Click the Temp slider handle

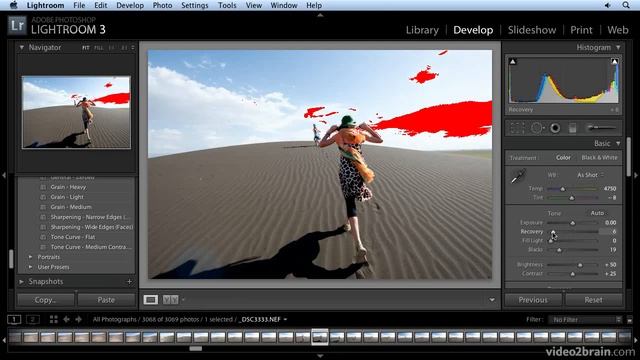point(562,189)
